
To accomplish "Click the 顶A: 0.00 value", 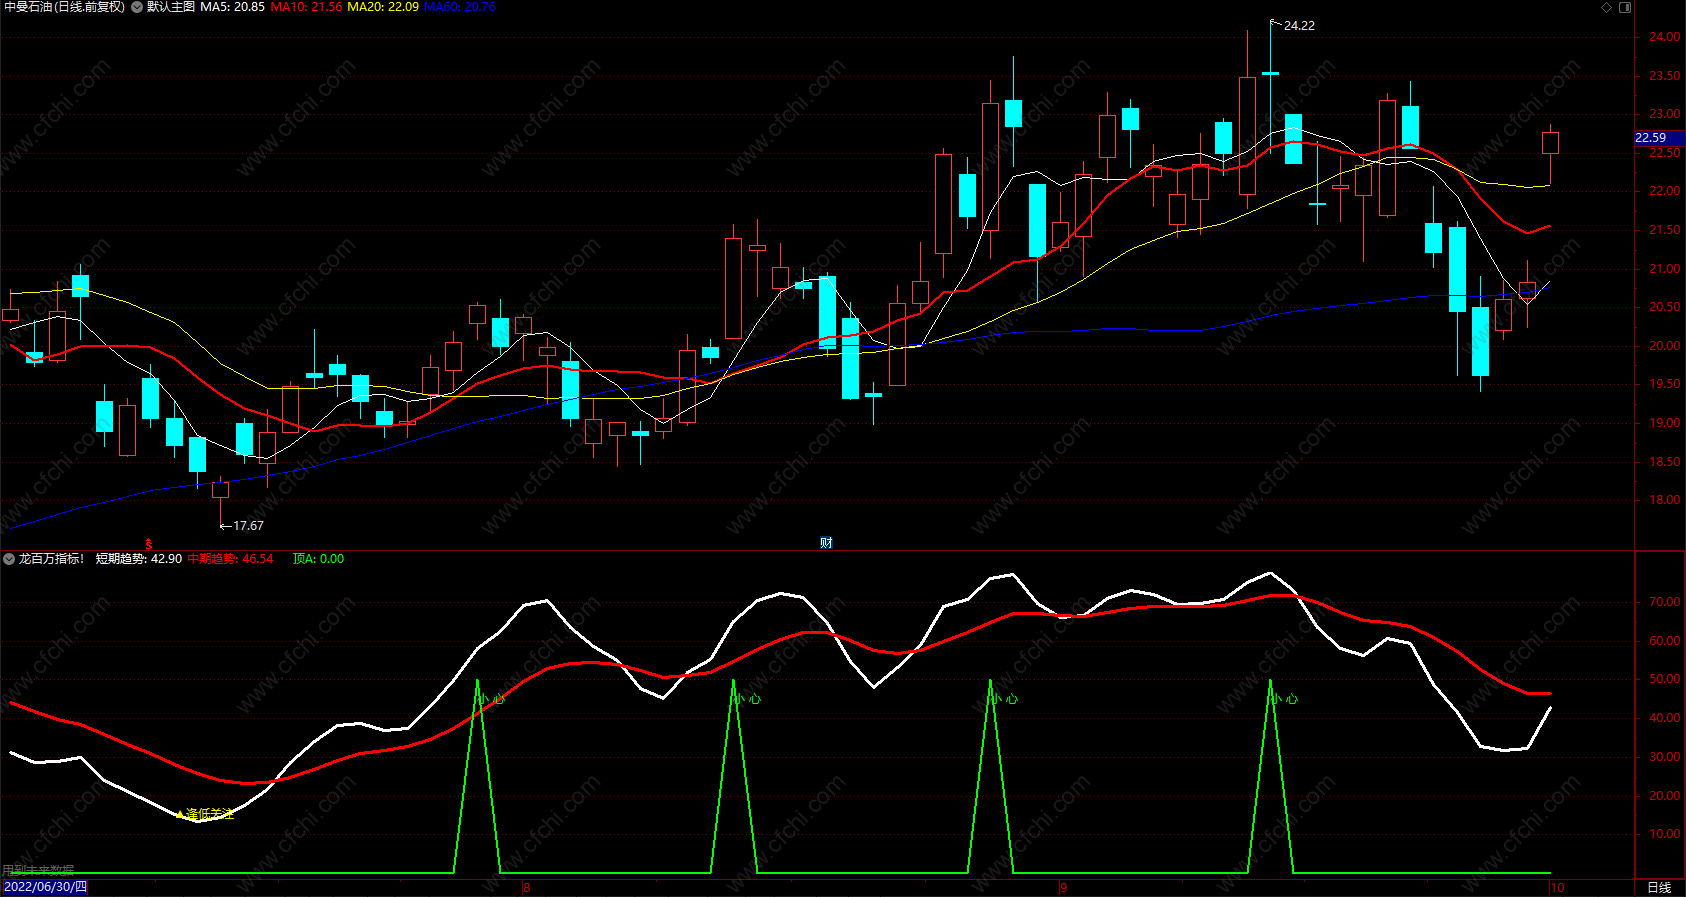I will point(318,559).
